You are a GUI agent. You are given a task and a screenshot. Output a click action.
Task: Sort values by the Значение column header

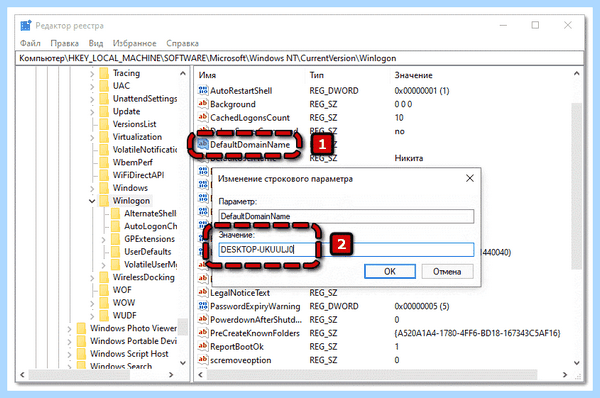tap(413, 75)
